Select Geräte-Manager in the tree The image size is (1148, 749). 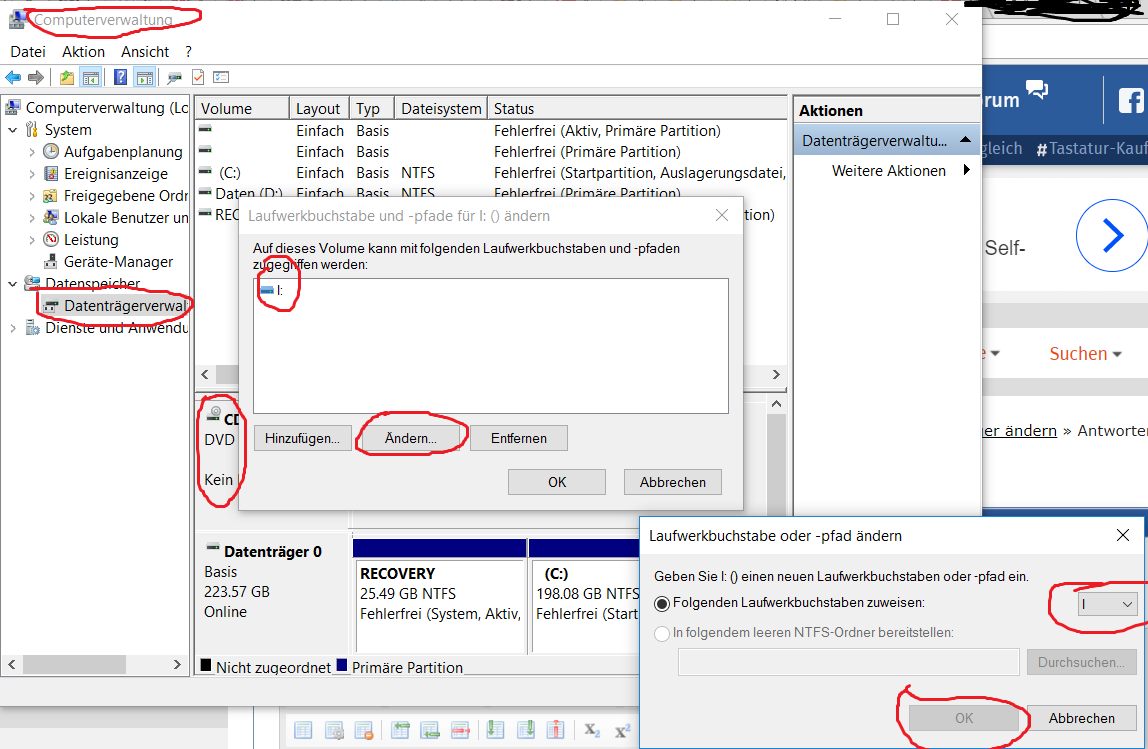tap(108, 262)
